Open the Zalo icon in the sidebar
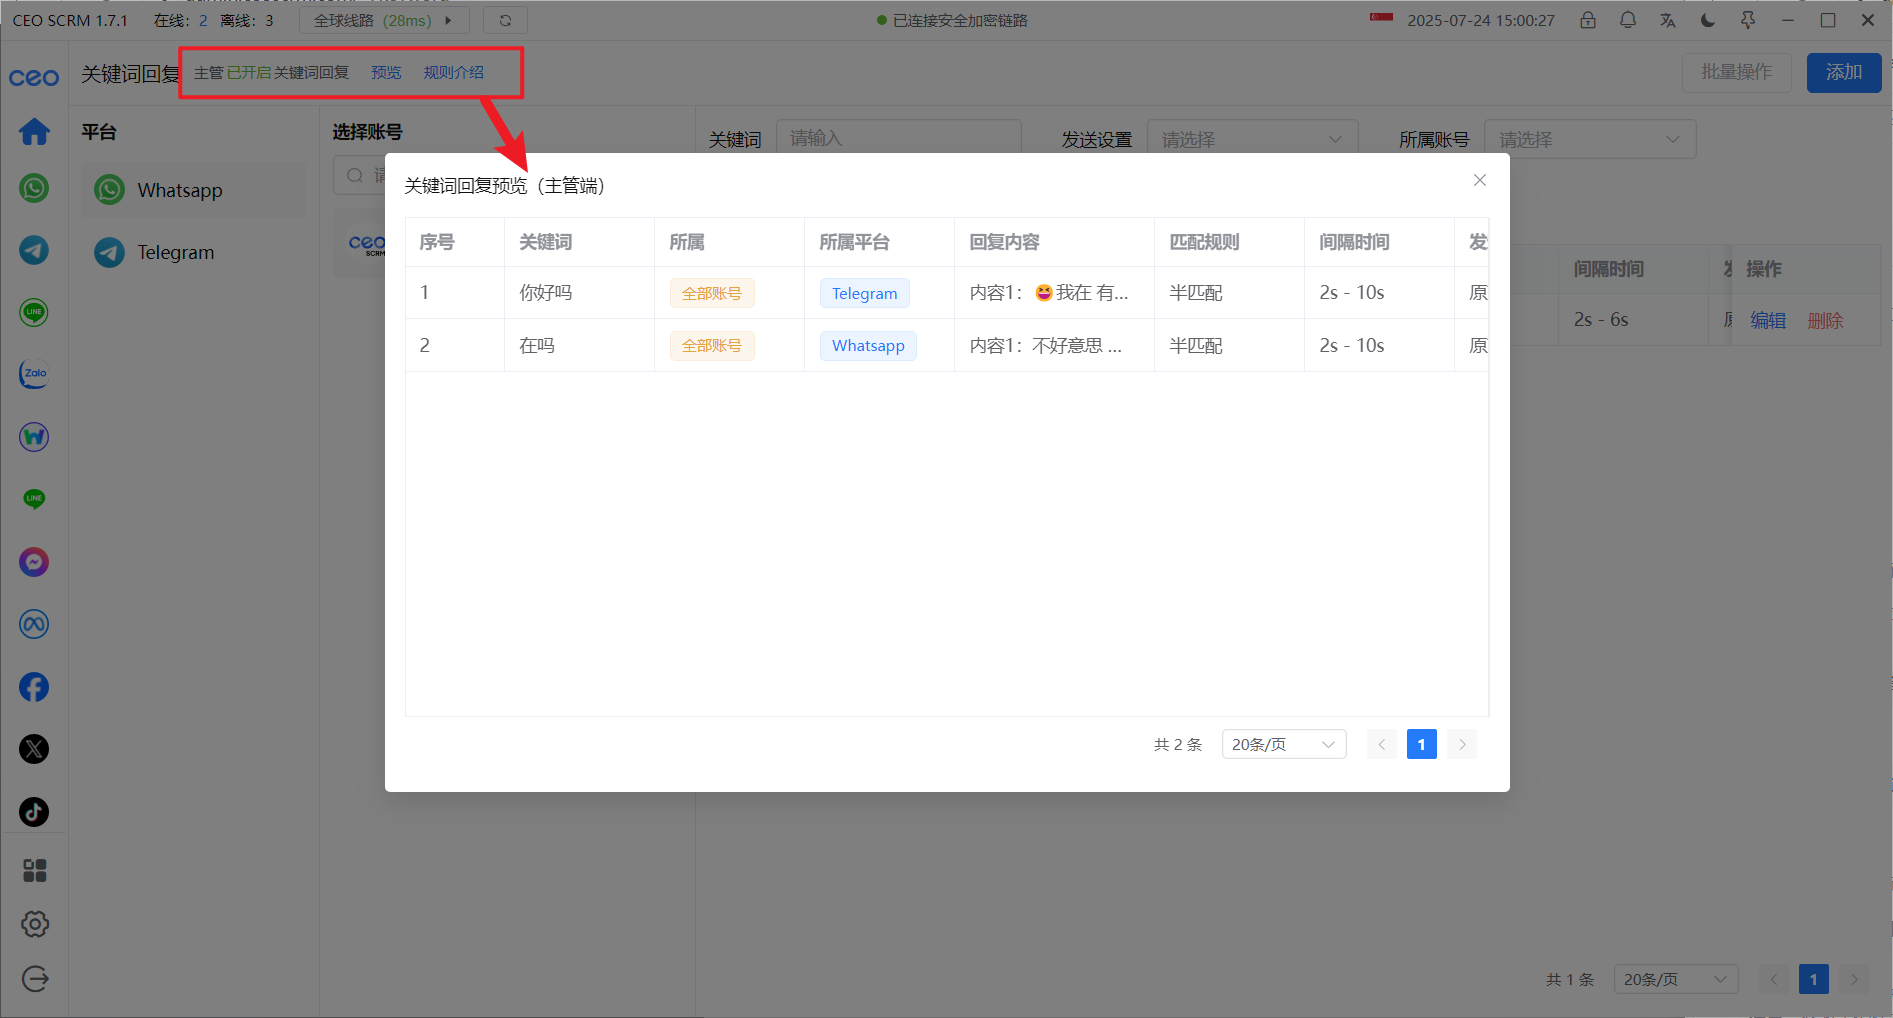 34,374
